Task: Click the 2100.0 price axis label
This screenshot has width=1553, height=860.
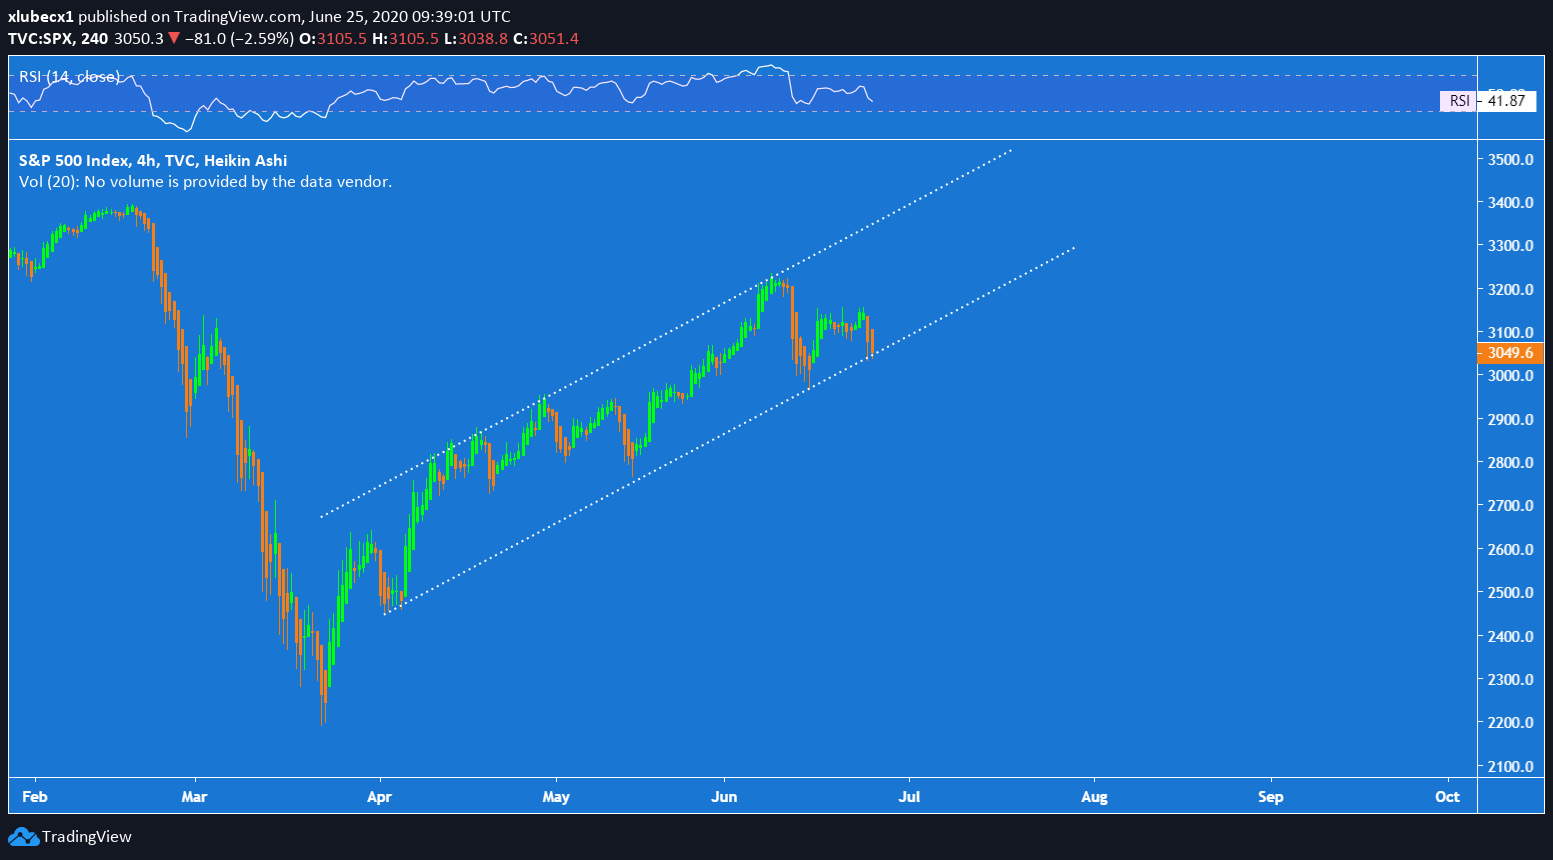Action: 1510,767
